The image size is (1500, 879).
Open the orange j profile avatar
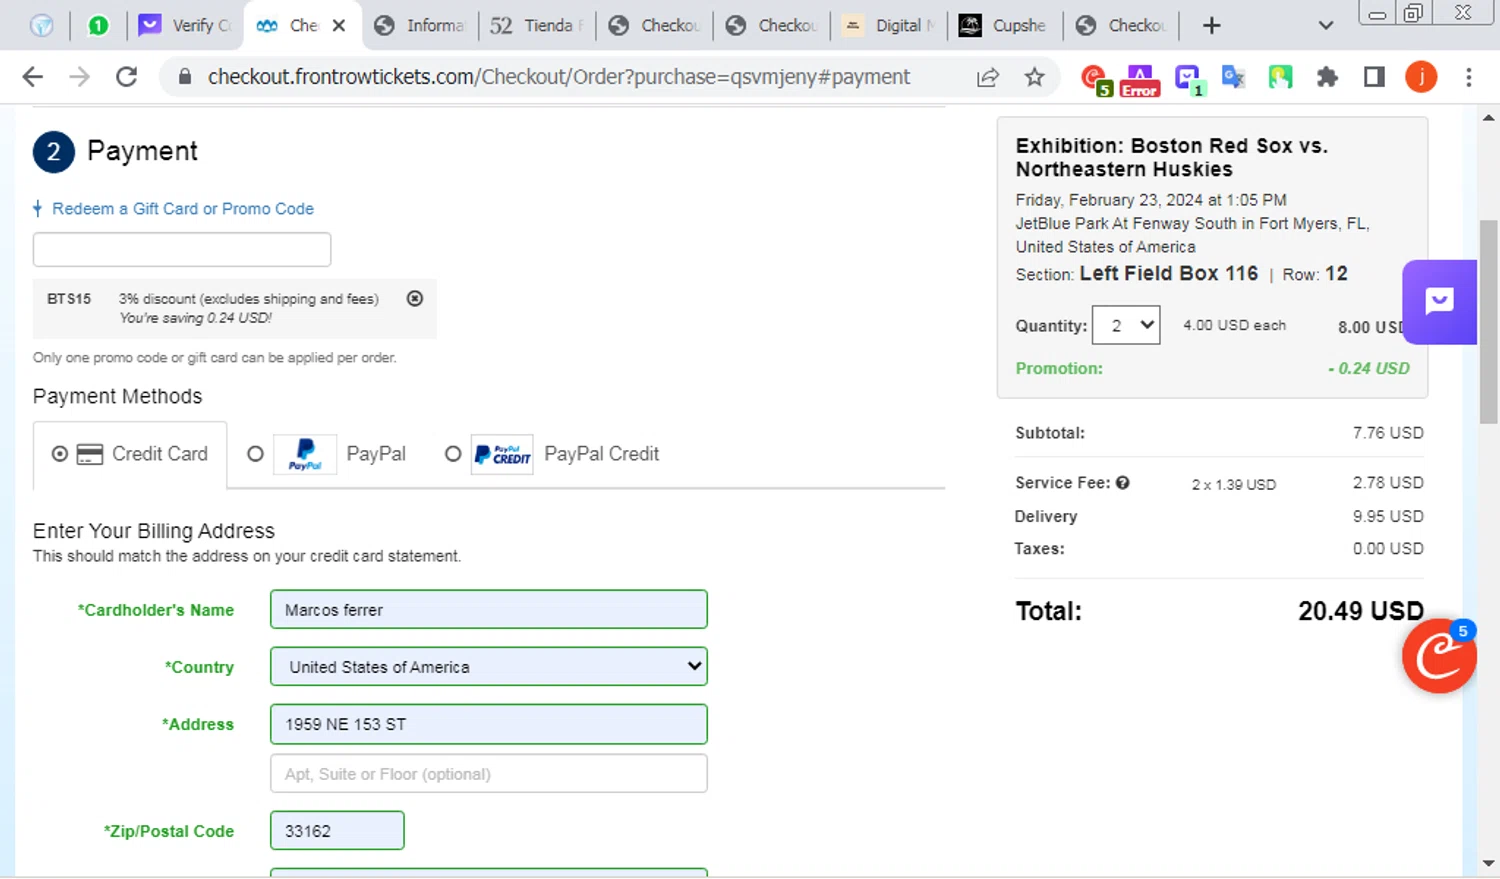(x=1421, y=77)
